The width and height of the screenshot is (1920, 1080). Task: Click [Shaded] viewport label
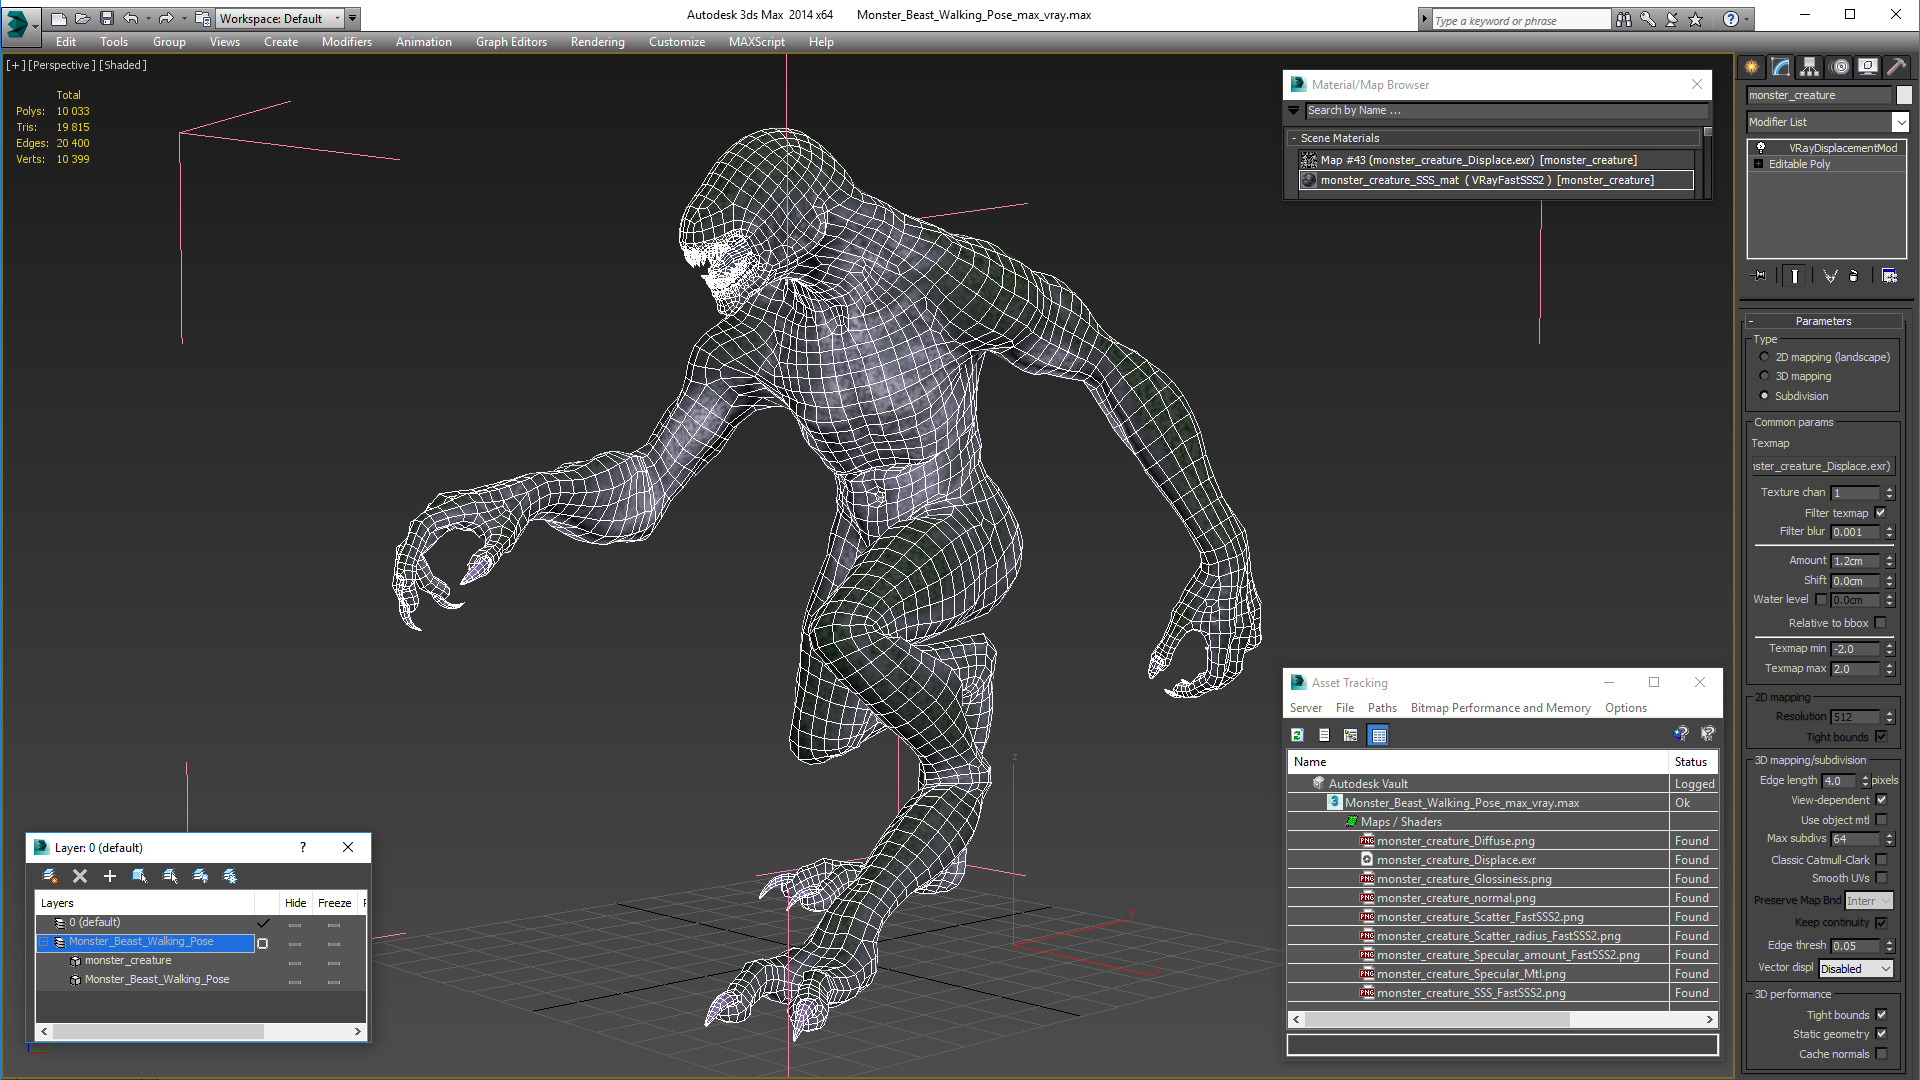(123, 65)
